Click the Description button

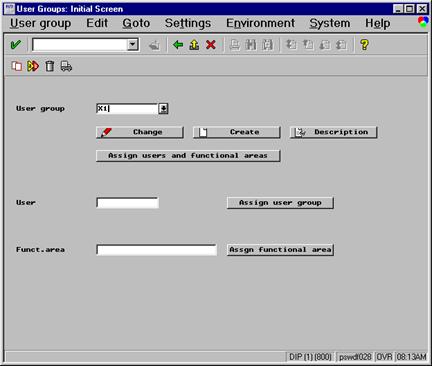click(334, 132)
